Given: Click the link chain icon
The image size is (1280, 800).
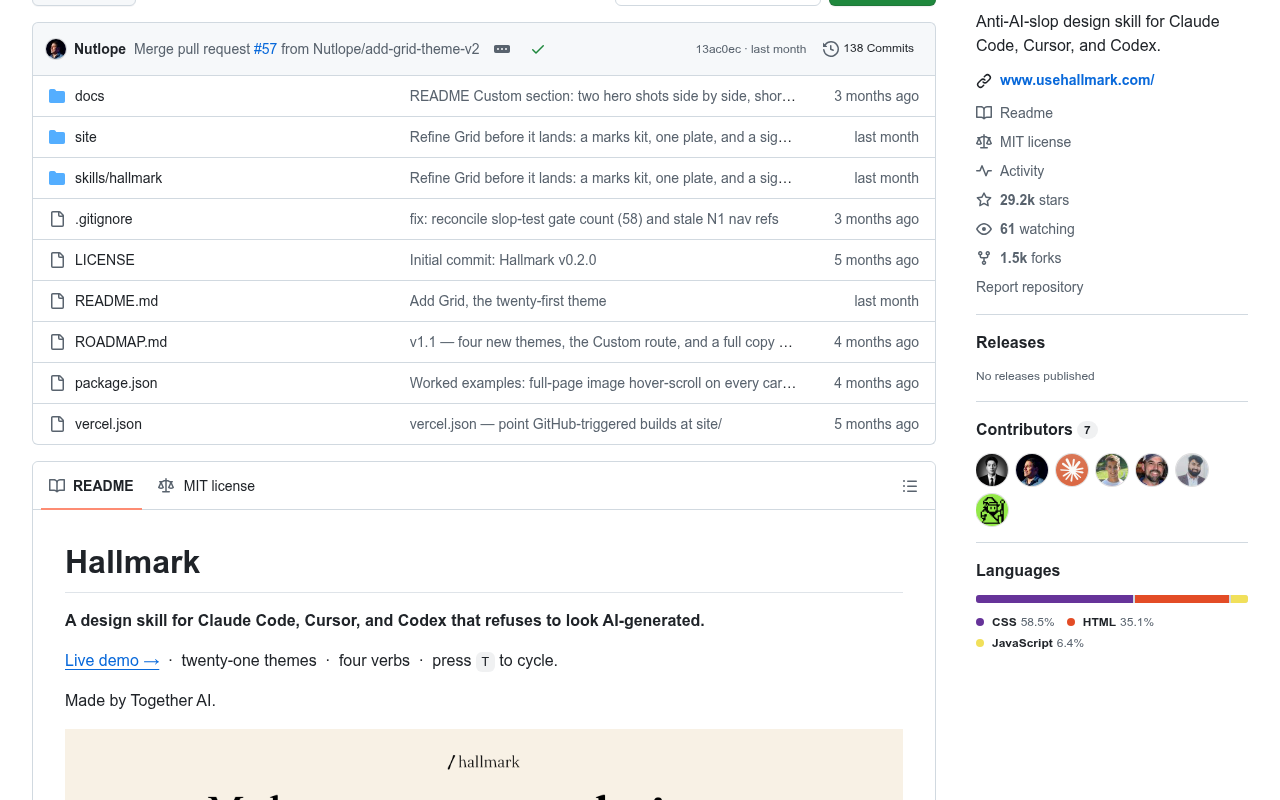Looking at the screenshot, I should [984, 81].
